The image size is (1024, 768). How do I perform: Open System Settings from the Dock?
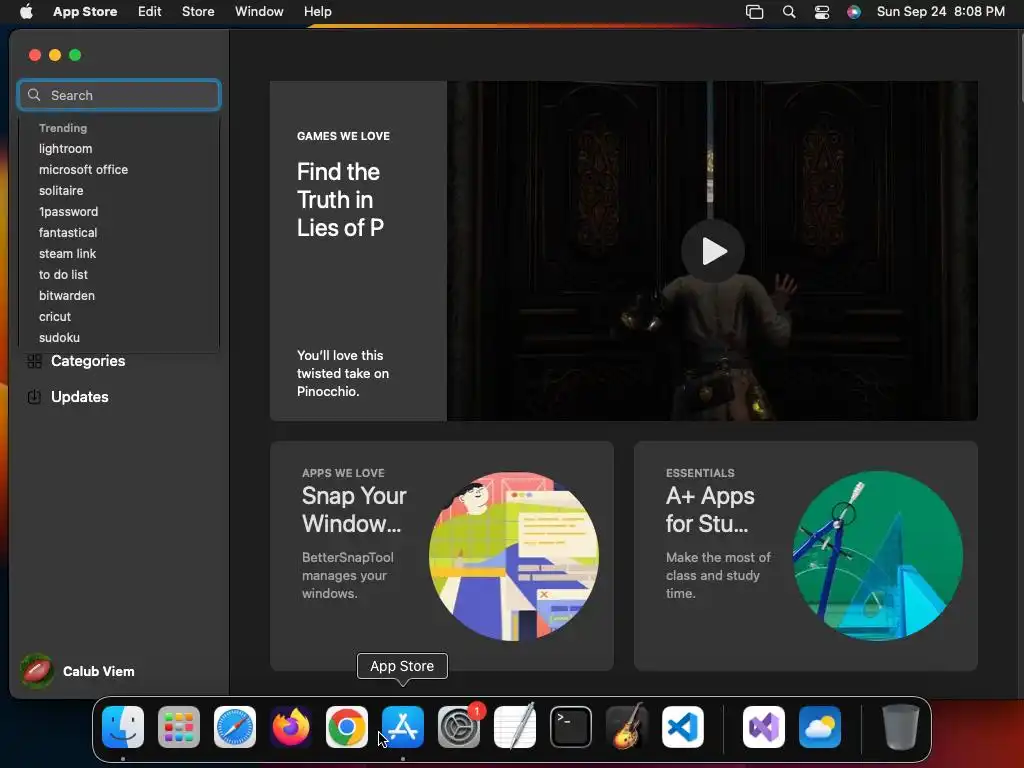458,727
